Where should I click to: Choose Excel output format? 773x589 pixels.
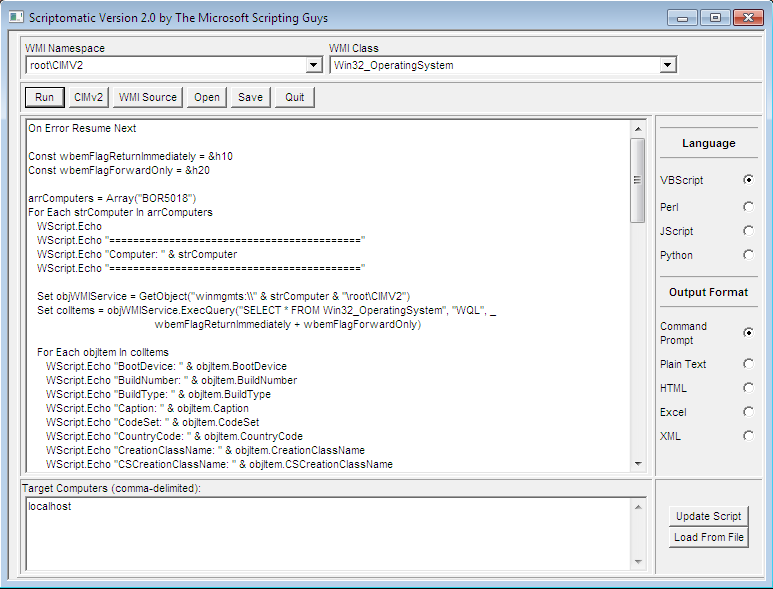748,412
